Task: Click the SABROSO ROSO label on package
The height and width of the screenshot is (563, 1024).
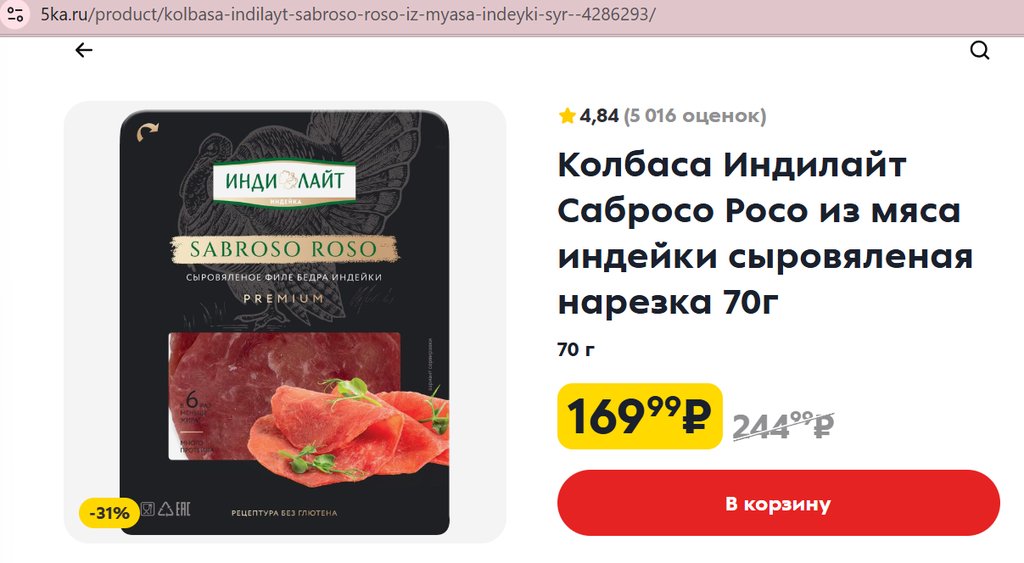Action: pyautogui.click(x=284, y=249)
